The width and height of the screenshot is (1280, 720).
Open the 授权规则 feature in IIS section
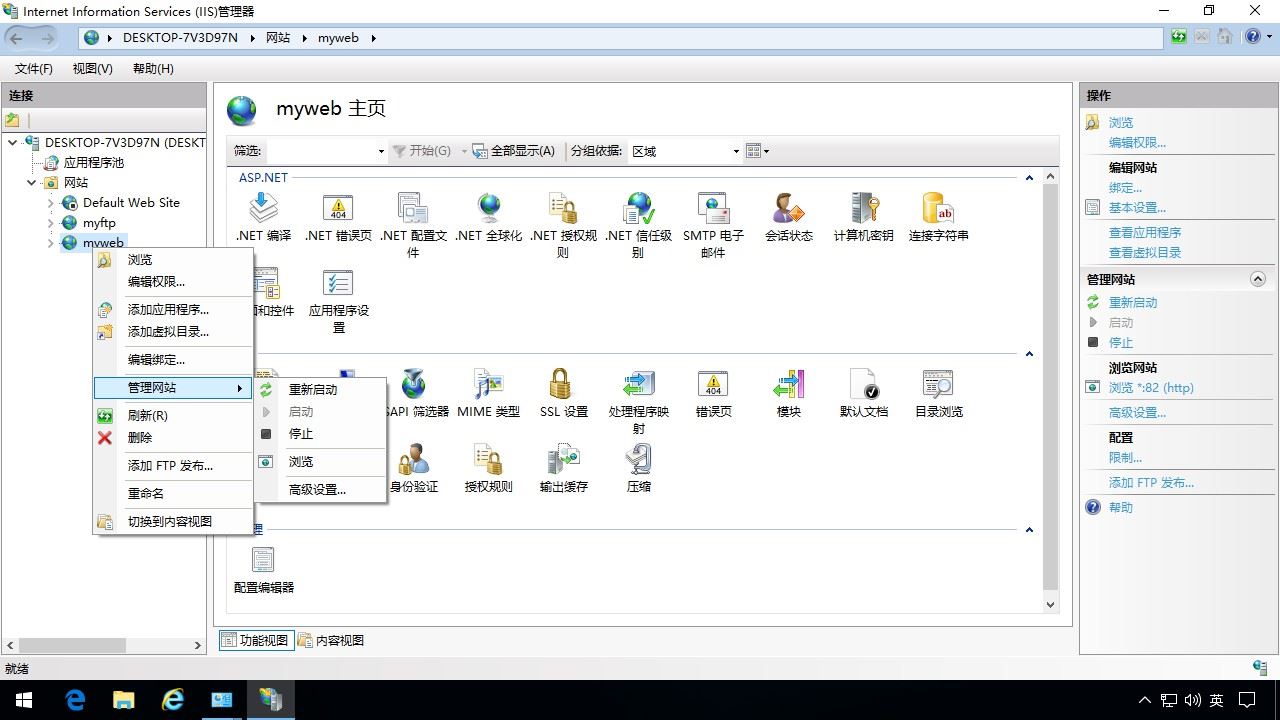coord(488,469)
